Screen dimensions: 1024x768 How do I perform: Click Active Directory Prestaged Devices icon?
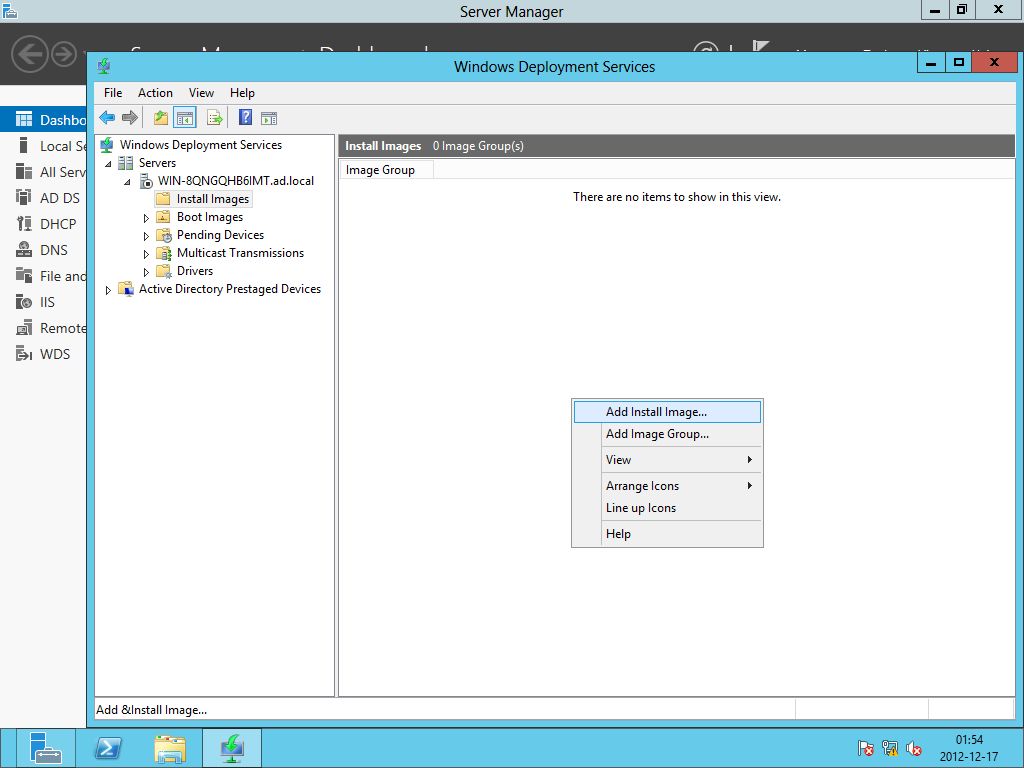pyautogui.click(x=125, y=289)
